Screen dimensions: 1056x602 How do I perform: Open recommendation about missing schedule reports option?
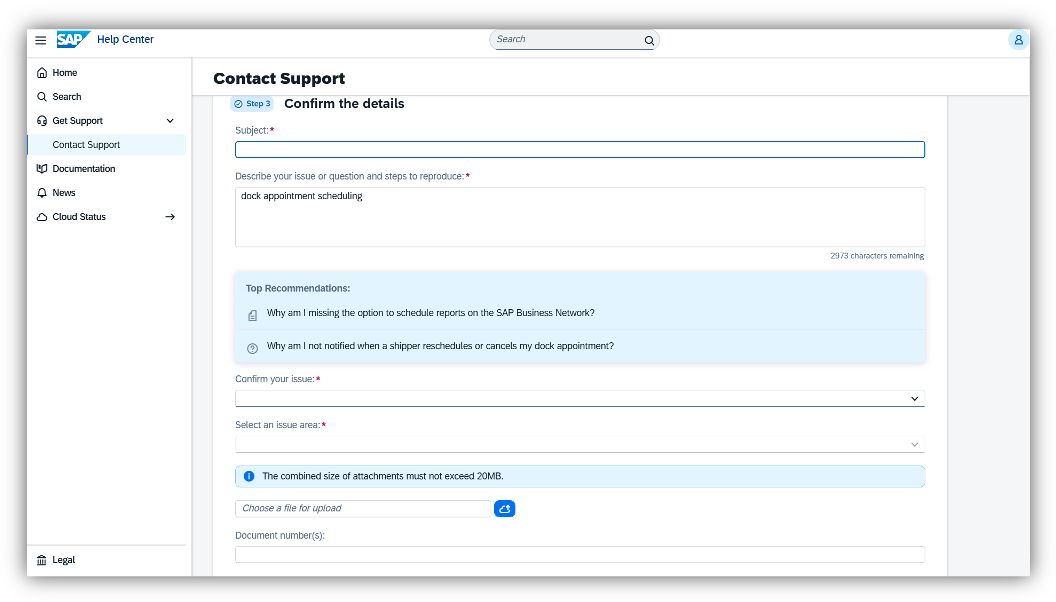coord(430,313)
